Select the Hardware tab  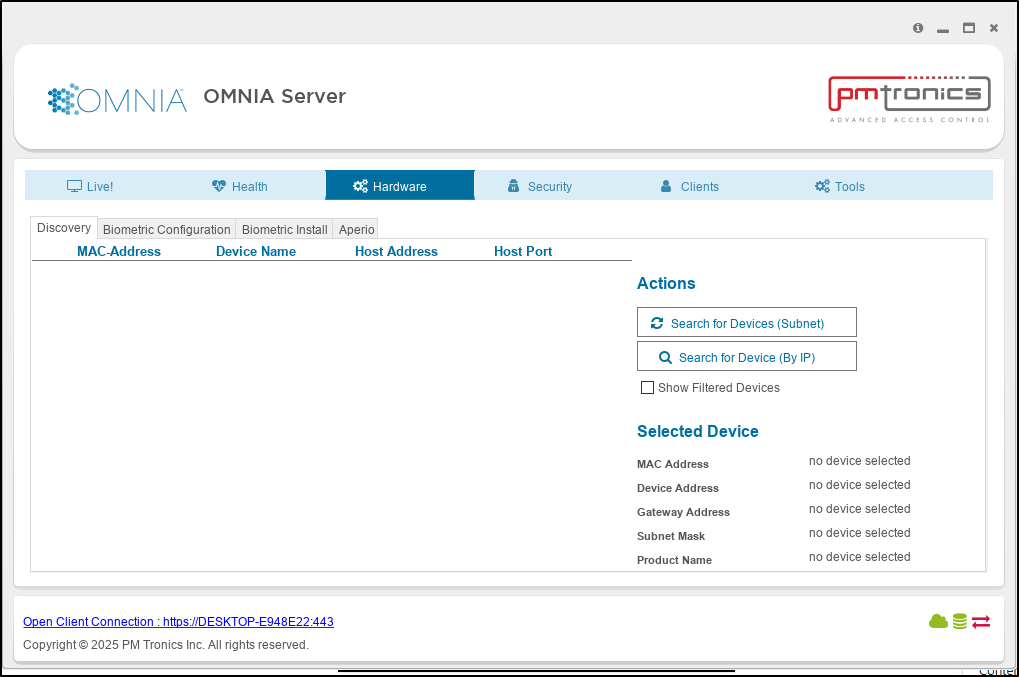[400, 185]
